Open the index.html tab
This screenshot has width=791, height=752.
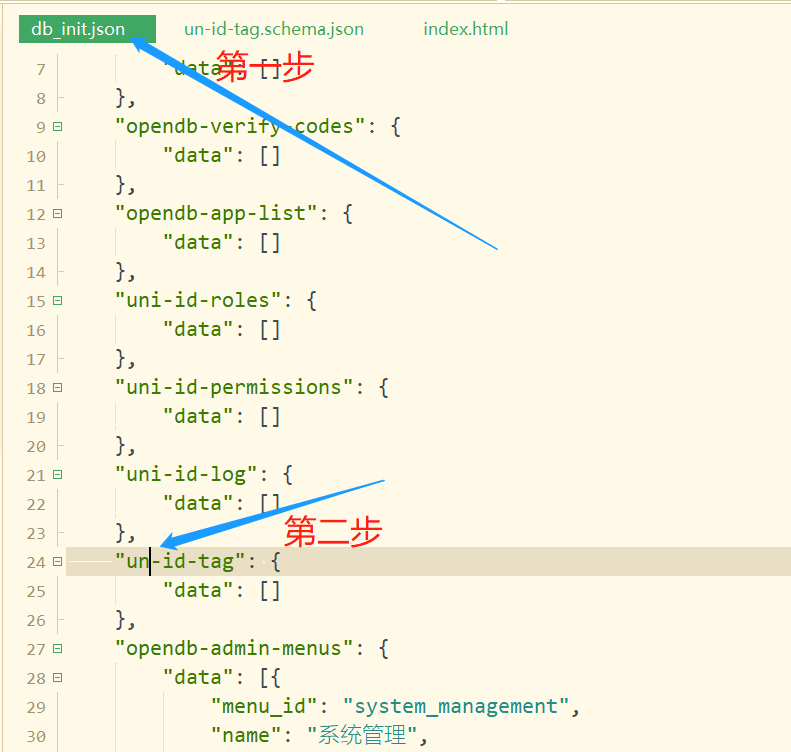pyautogui.click(x=466, y=29)
